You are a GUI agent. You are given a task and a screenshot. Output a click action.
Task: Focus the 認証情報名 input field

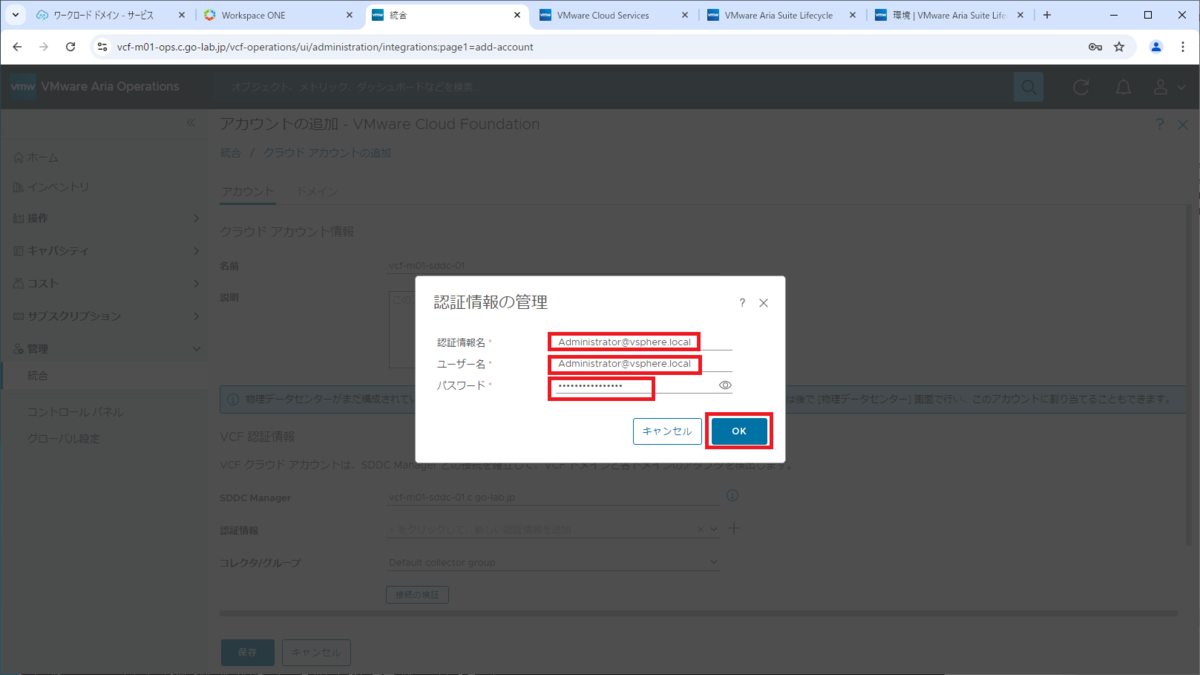[x=640, y=342]
